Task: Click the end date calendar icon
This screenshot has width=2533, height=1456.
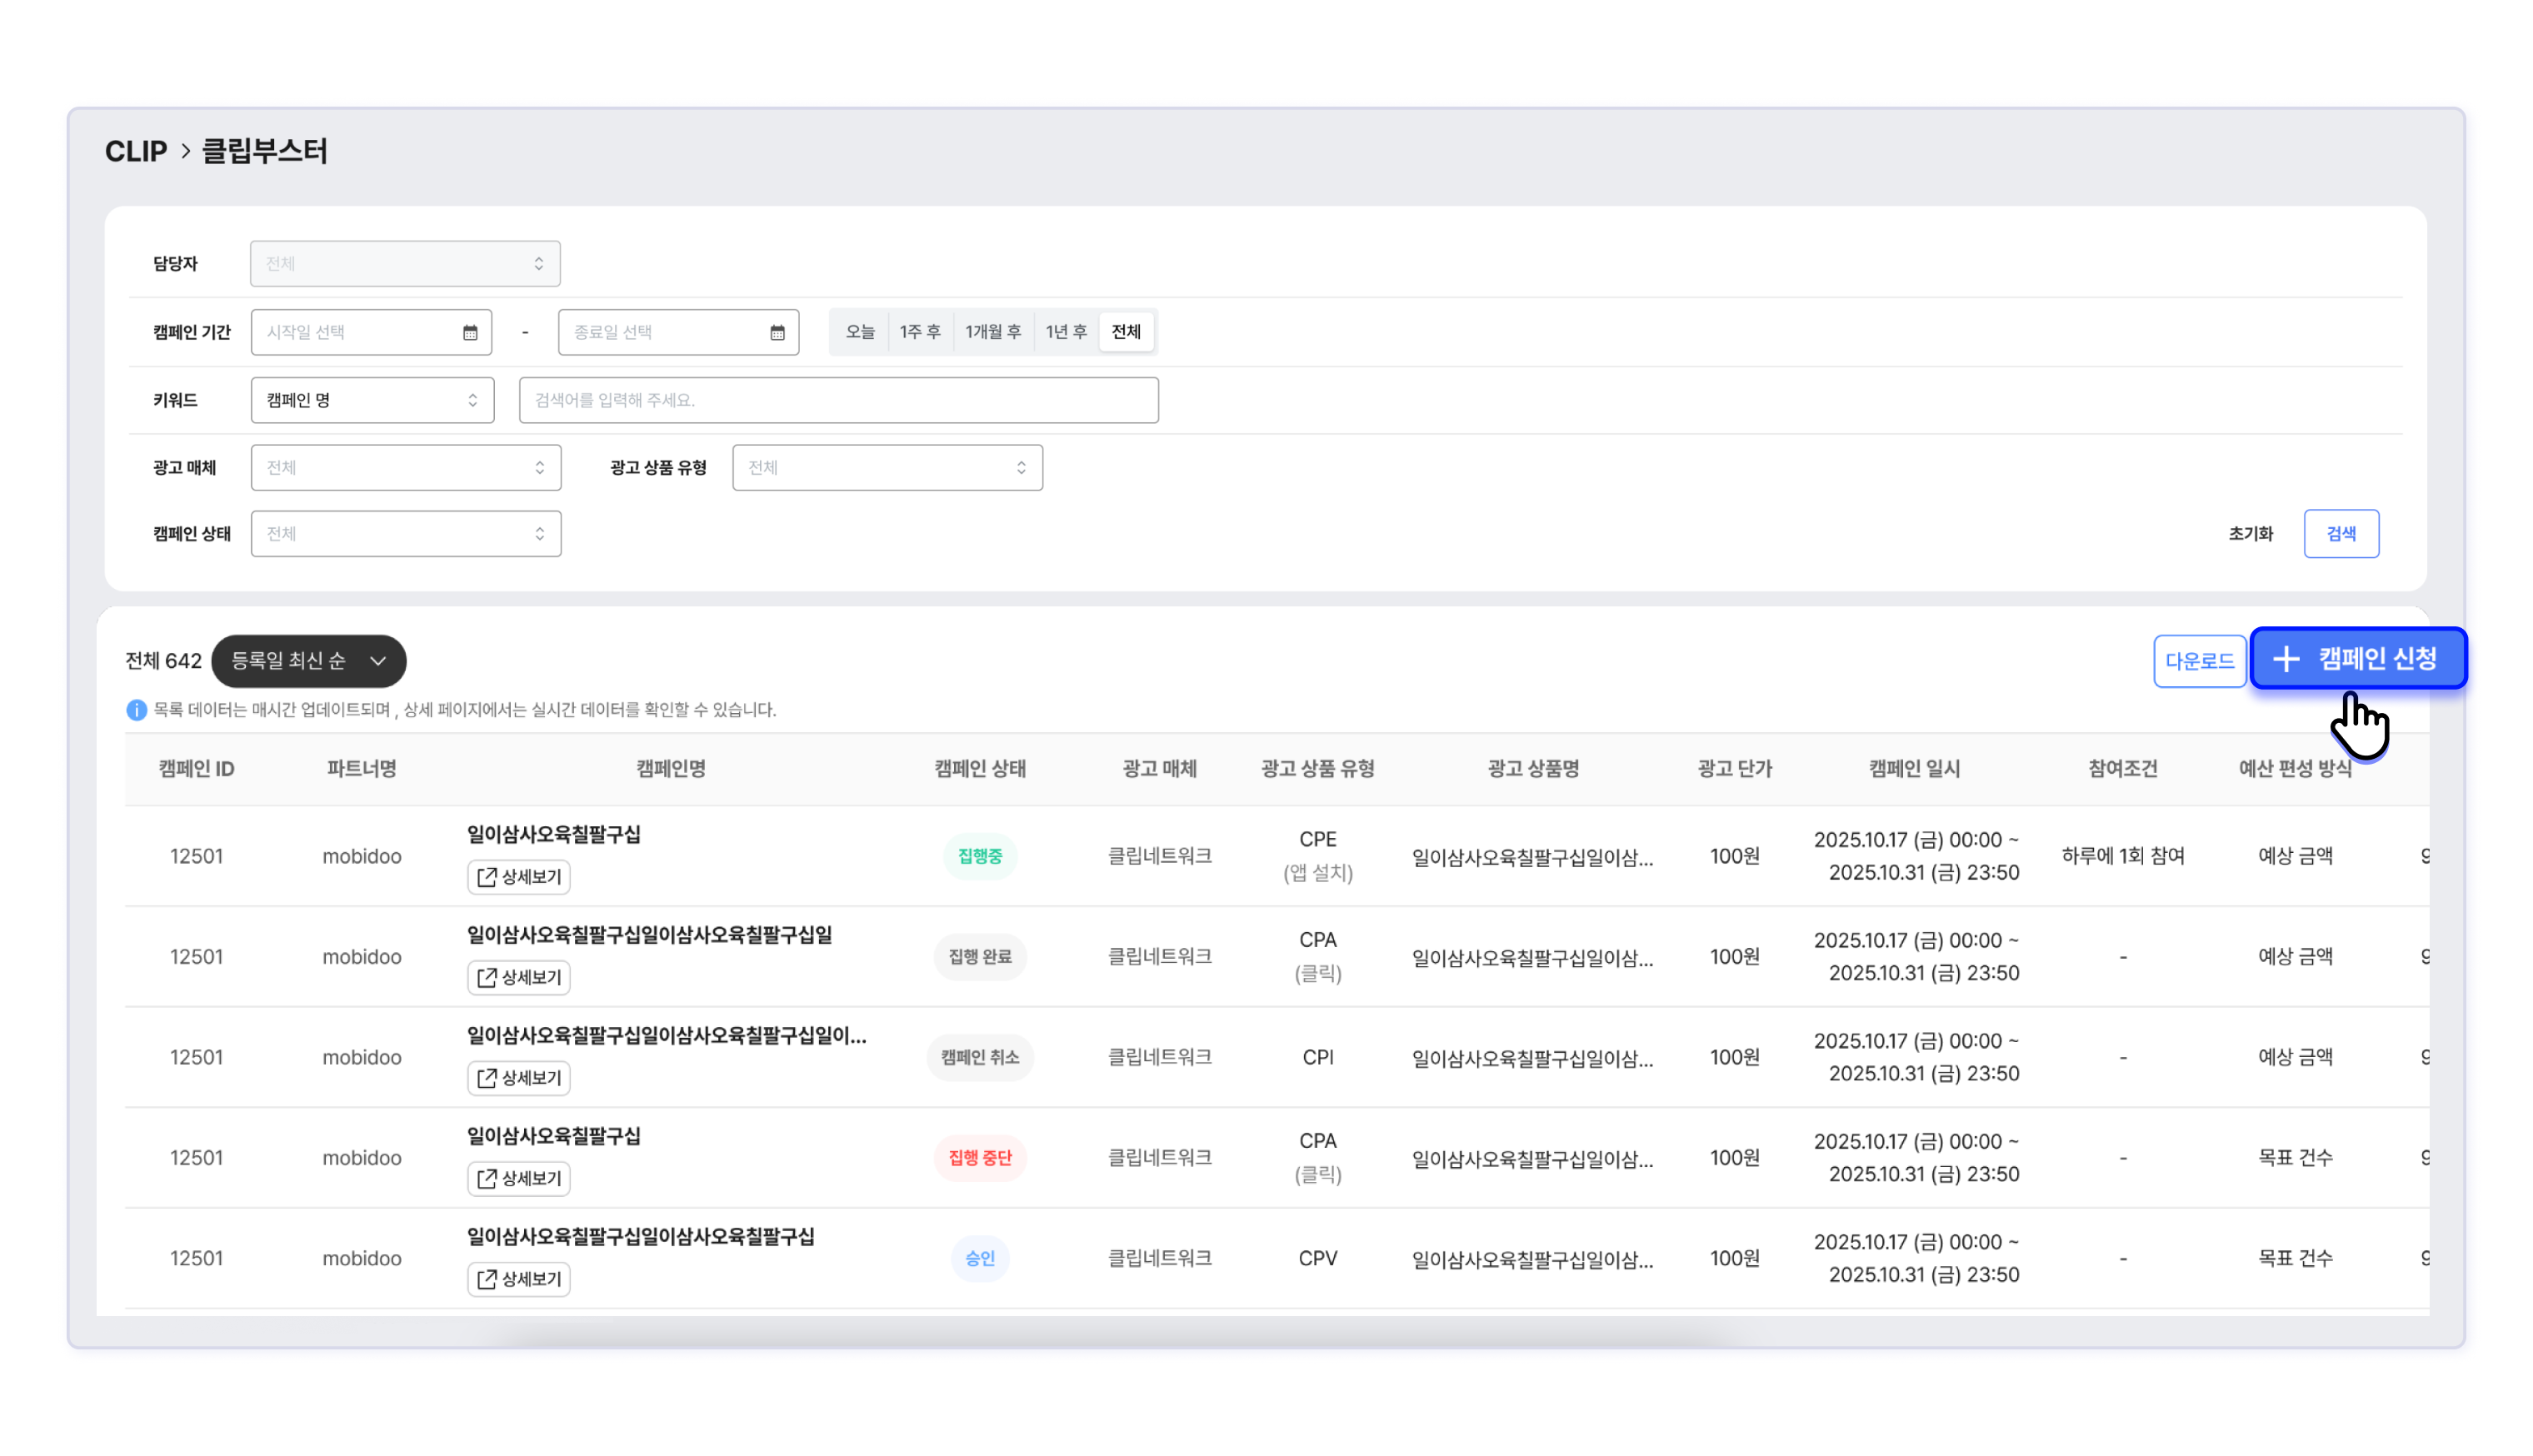Action: [x=777, y=332]
